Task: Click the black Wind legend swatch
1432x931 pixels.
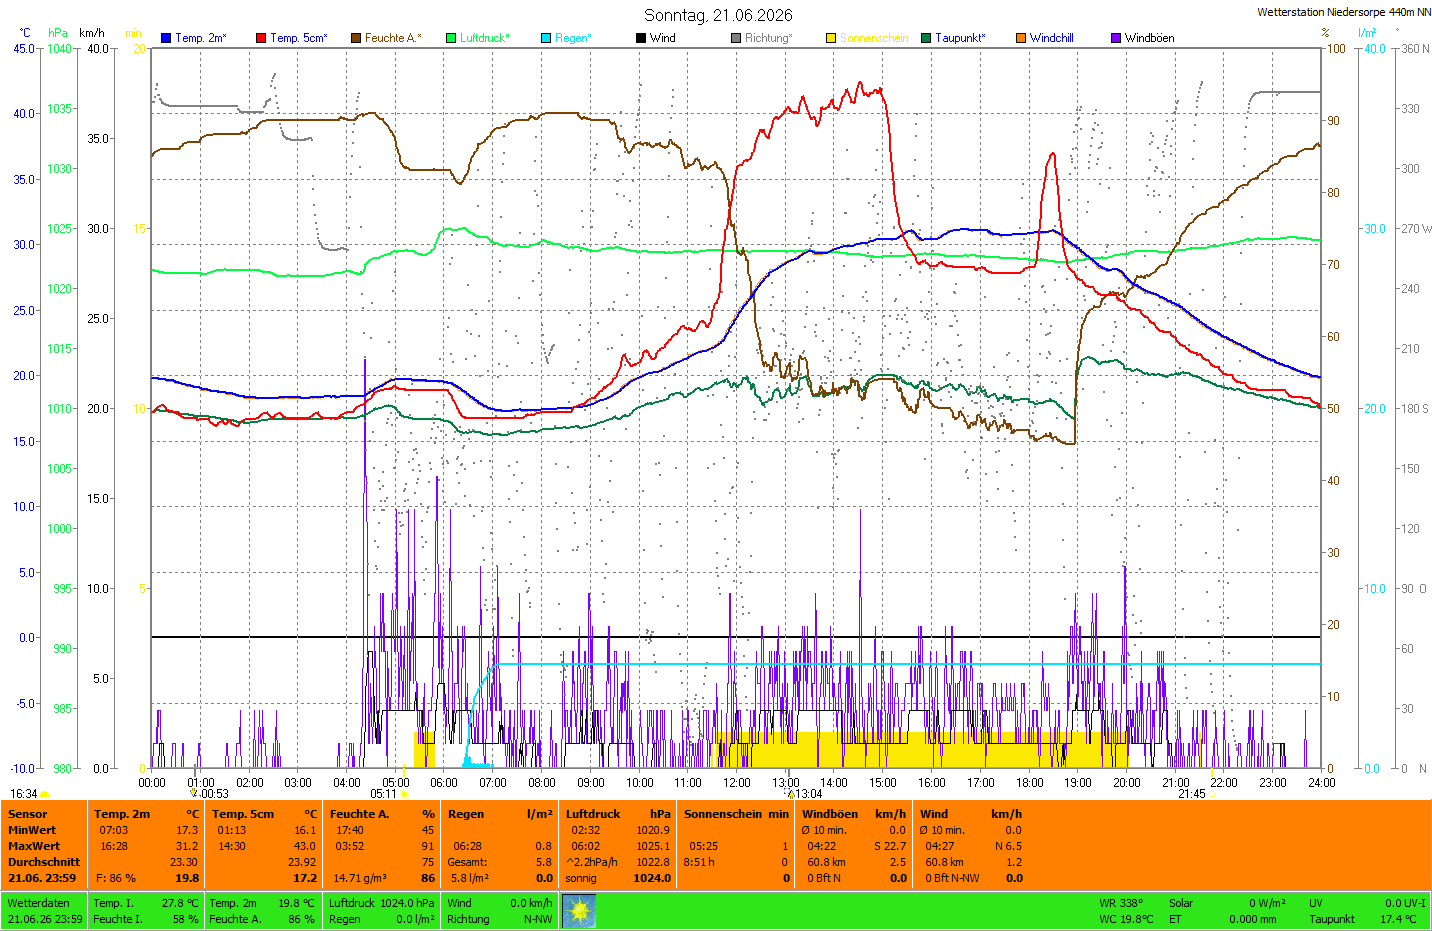Action: [x=641, y=38]
